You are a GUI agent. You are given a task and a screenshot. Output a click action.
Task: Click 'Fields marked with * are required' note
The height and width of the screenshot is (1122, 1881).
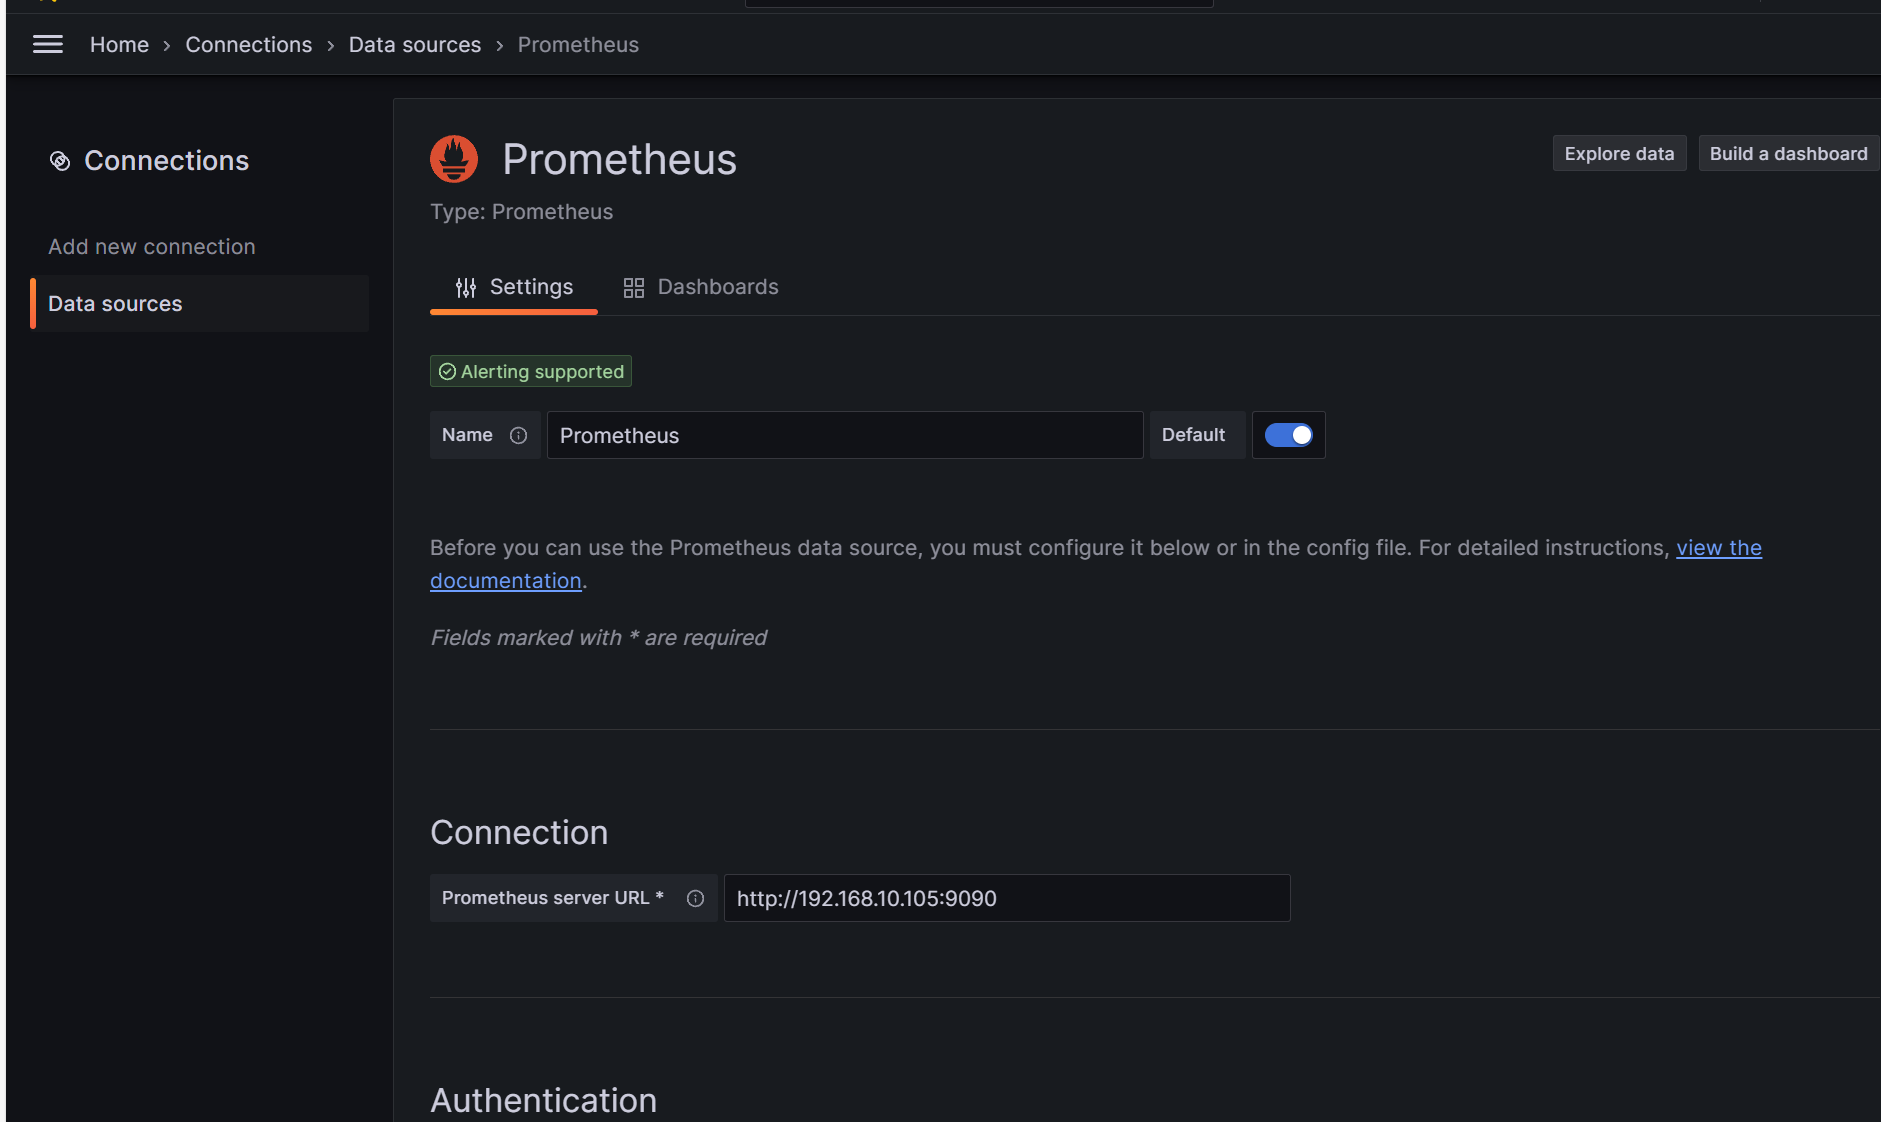coord(598,638)
